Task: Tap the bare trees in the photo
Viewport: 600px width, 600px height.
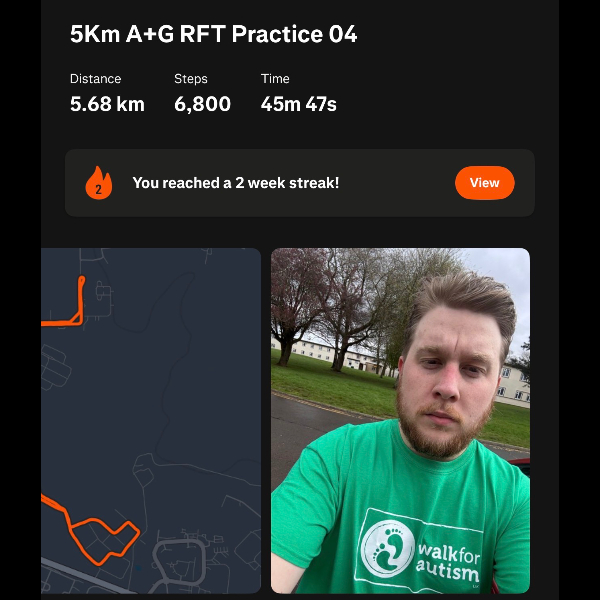Action: (337, 306)
